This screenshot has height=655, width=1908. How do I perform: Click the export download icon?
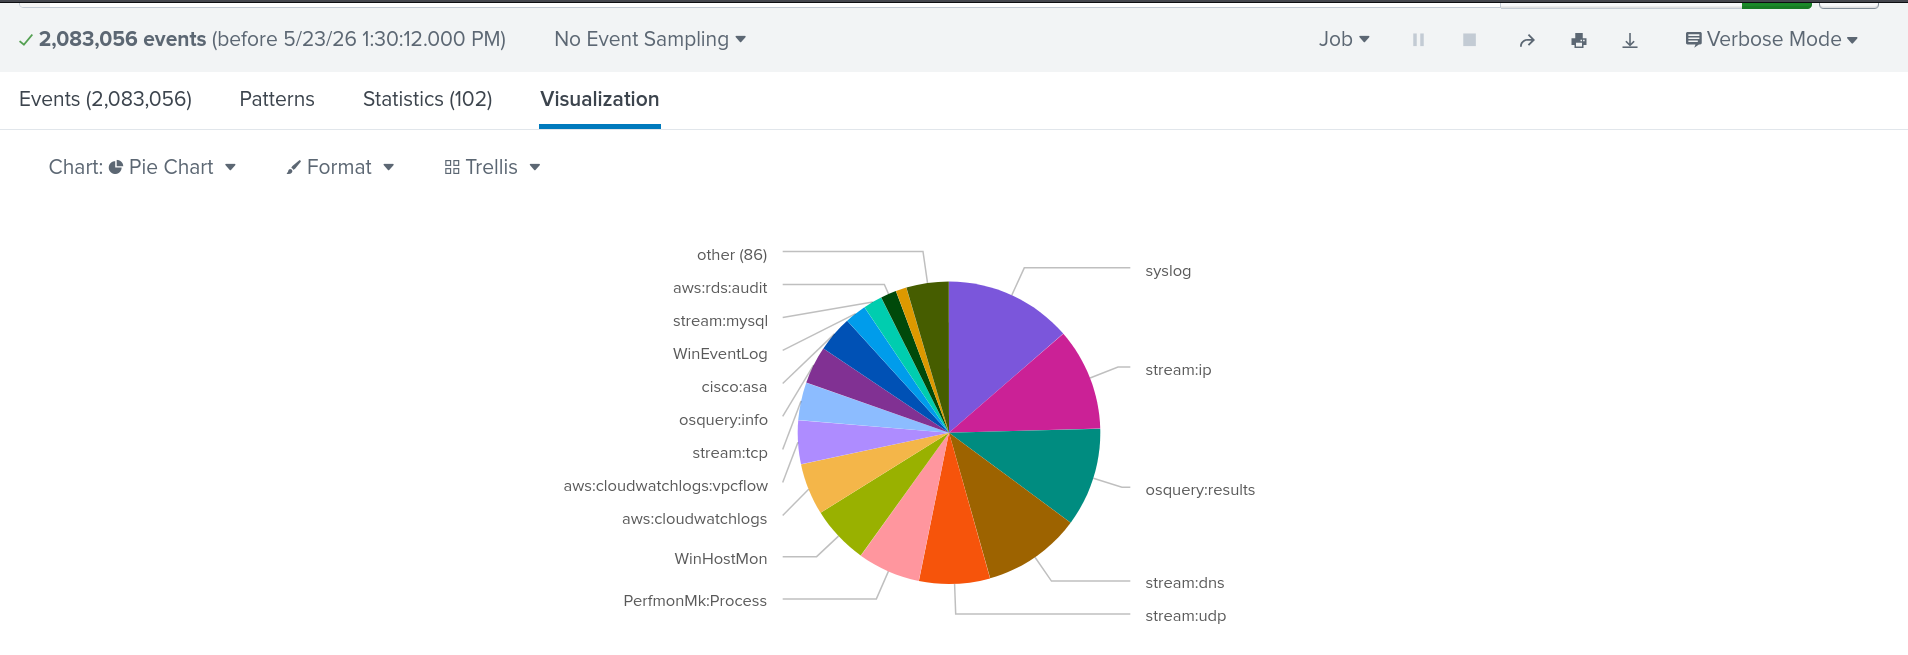[x=1630, y=40]
